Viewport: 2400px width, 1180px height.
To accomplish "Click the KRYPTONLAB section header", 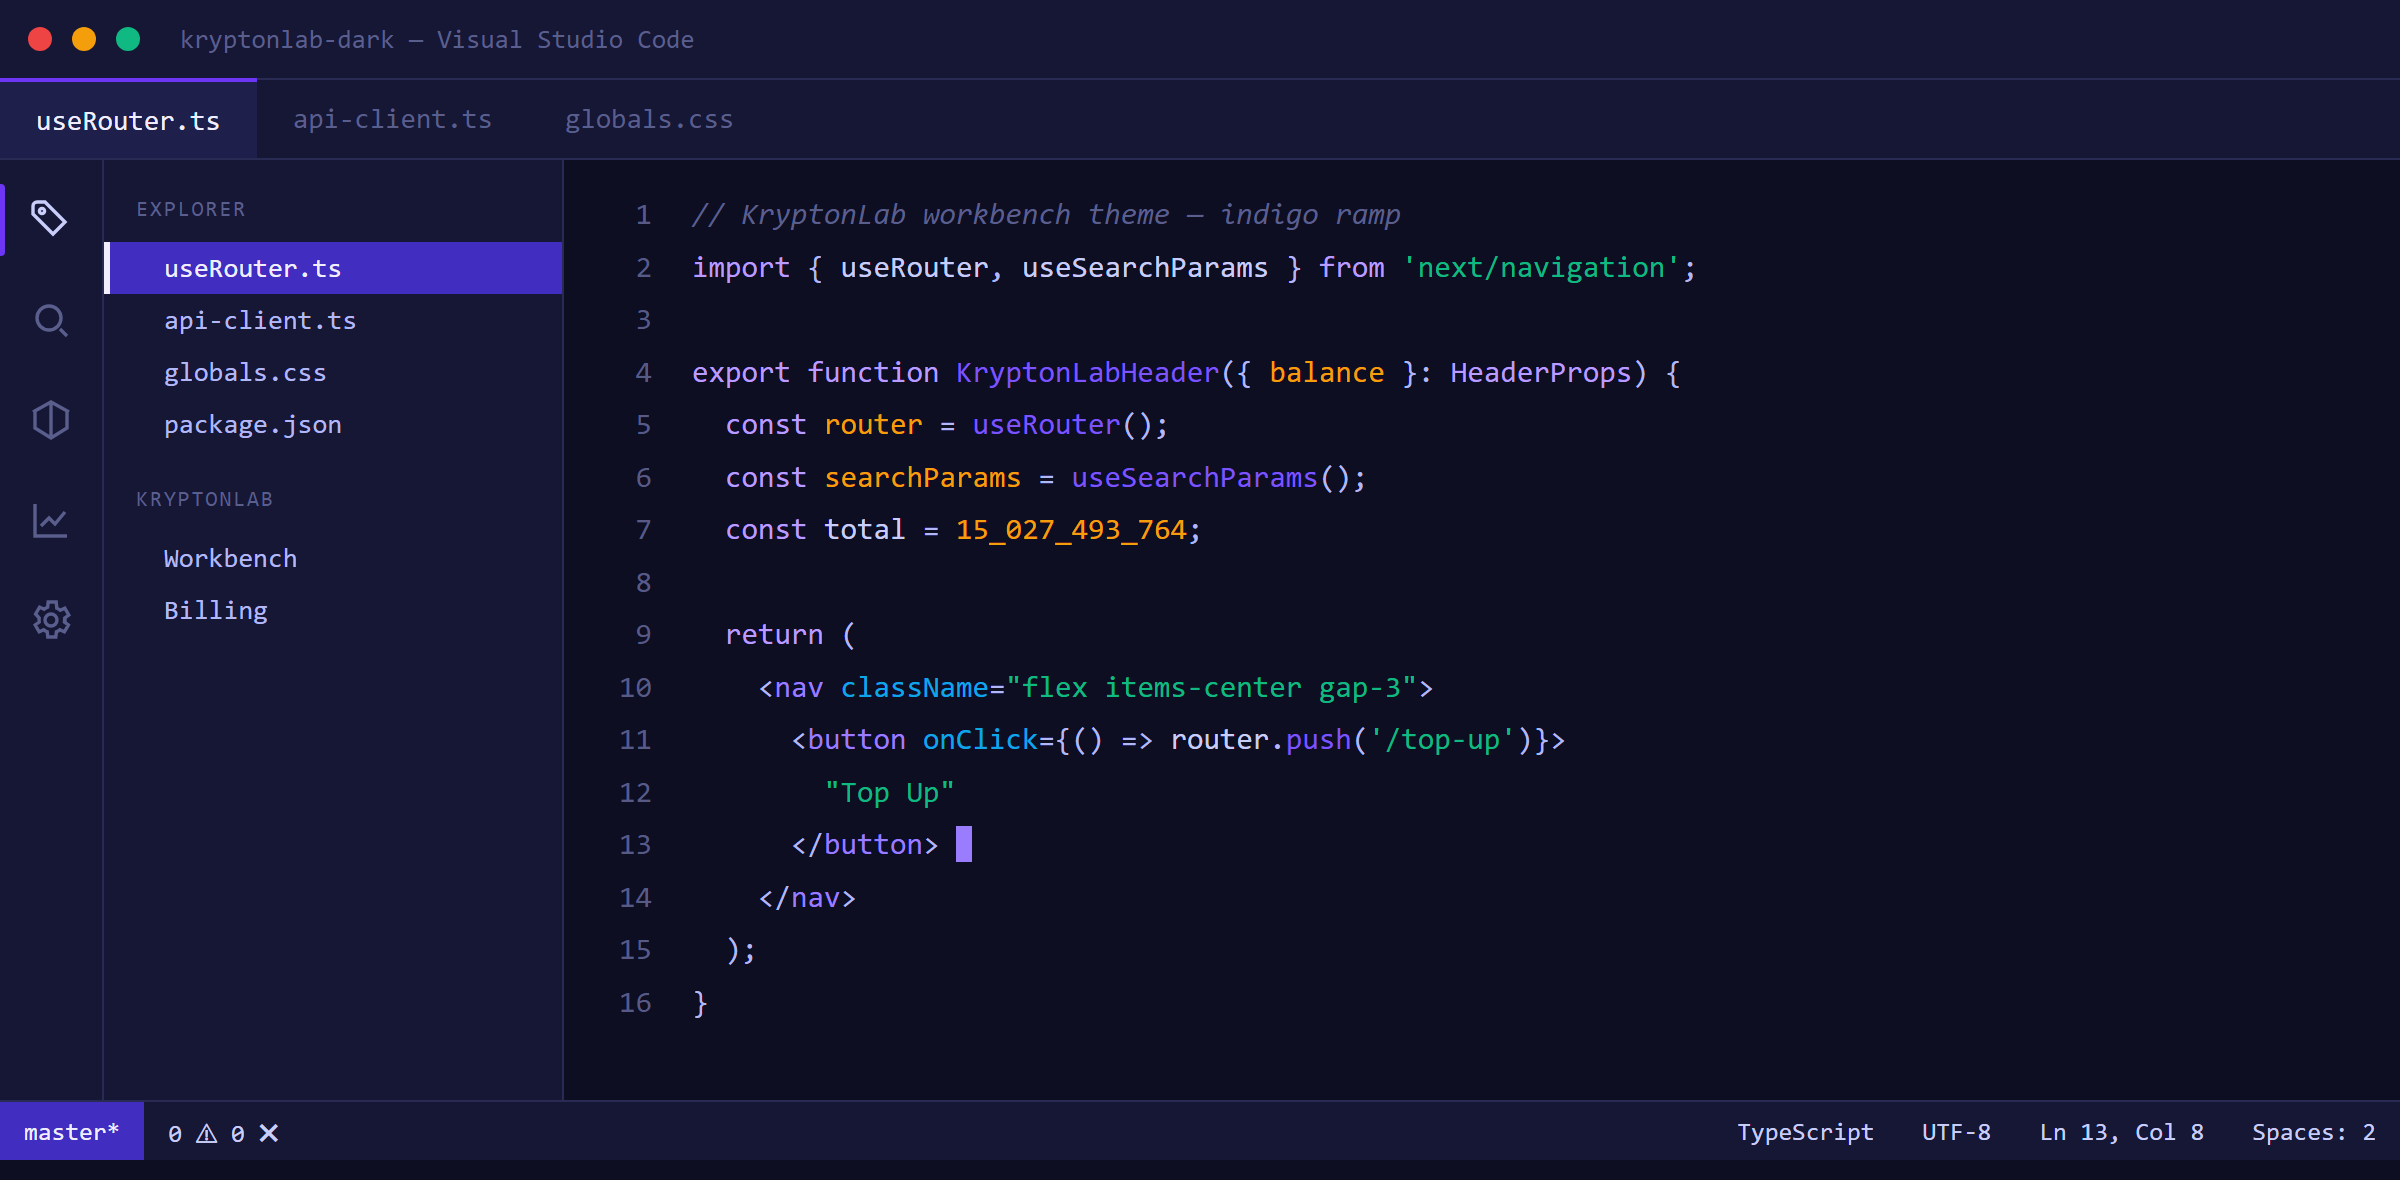I will coord(204,499).
